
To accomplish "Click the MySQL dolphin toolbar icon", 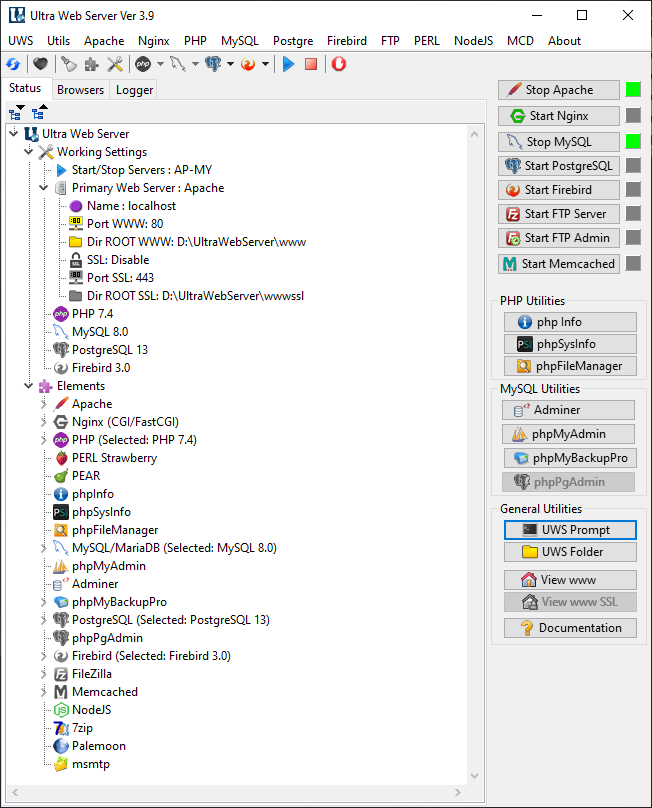I will (178, 64).
